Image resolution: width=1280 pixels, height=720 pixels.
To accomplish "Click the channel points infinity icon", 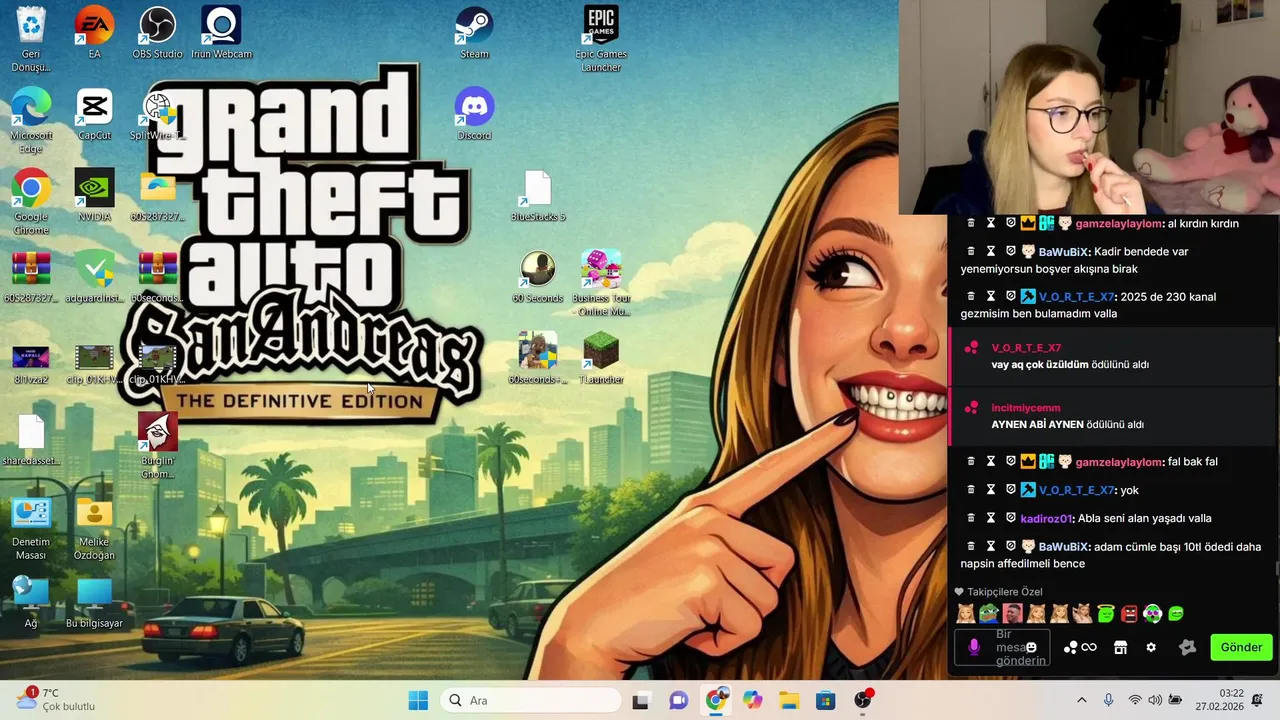I will pos(1081,647).
